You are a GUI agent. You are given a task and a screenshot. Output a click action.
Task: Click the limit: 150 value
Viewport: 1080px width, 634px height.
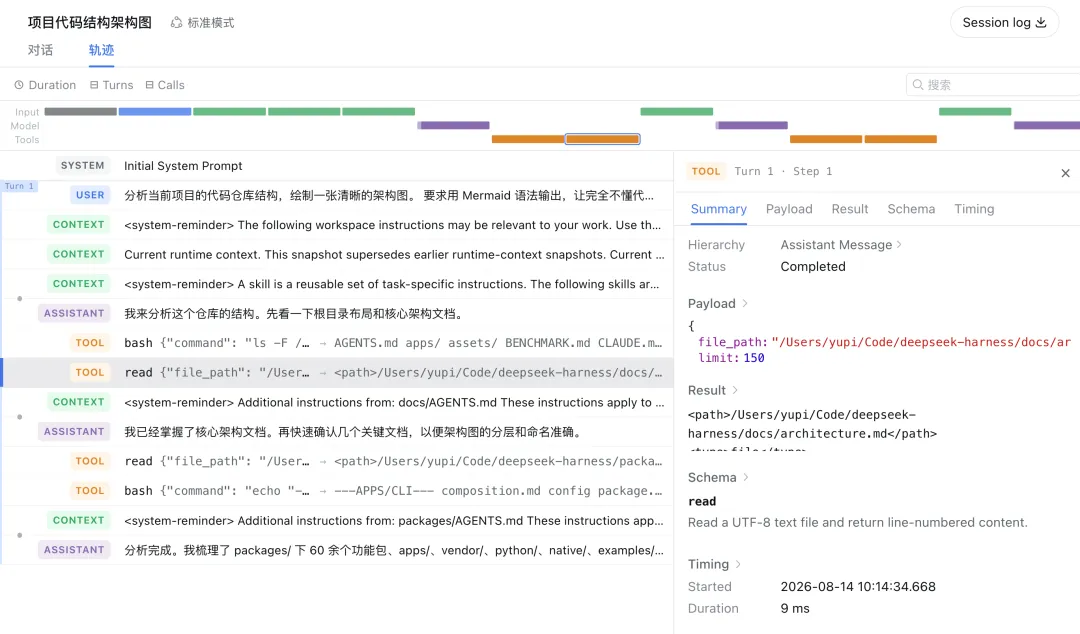[731, 358]
